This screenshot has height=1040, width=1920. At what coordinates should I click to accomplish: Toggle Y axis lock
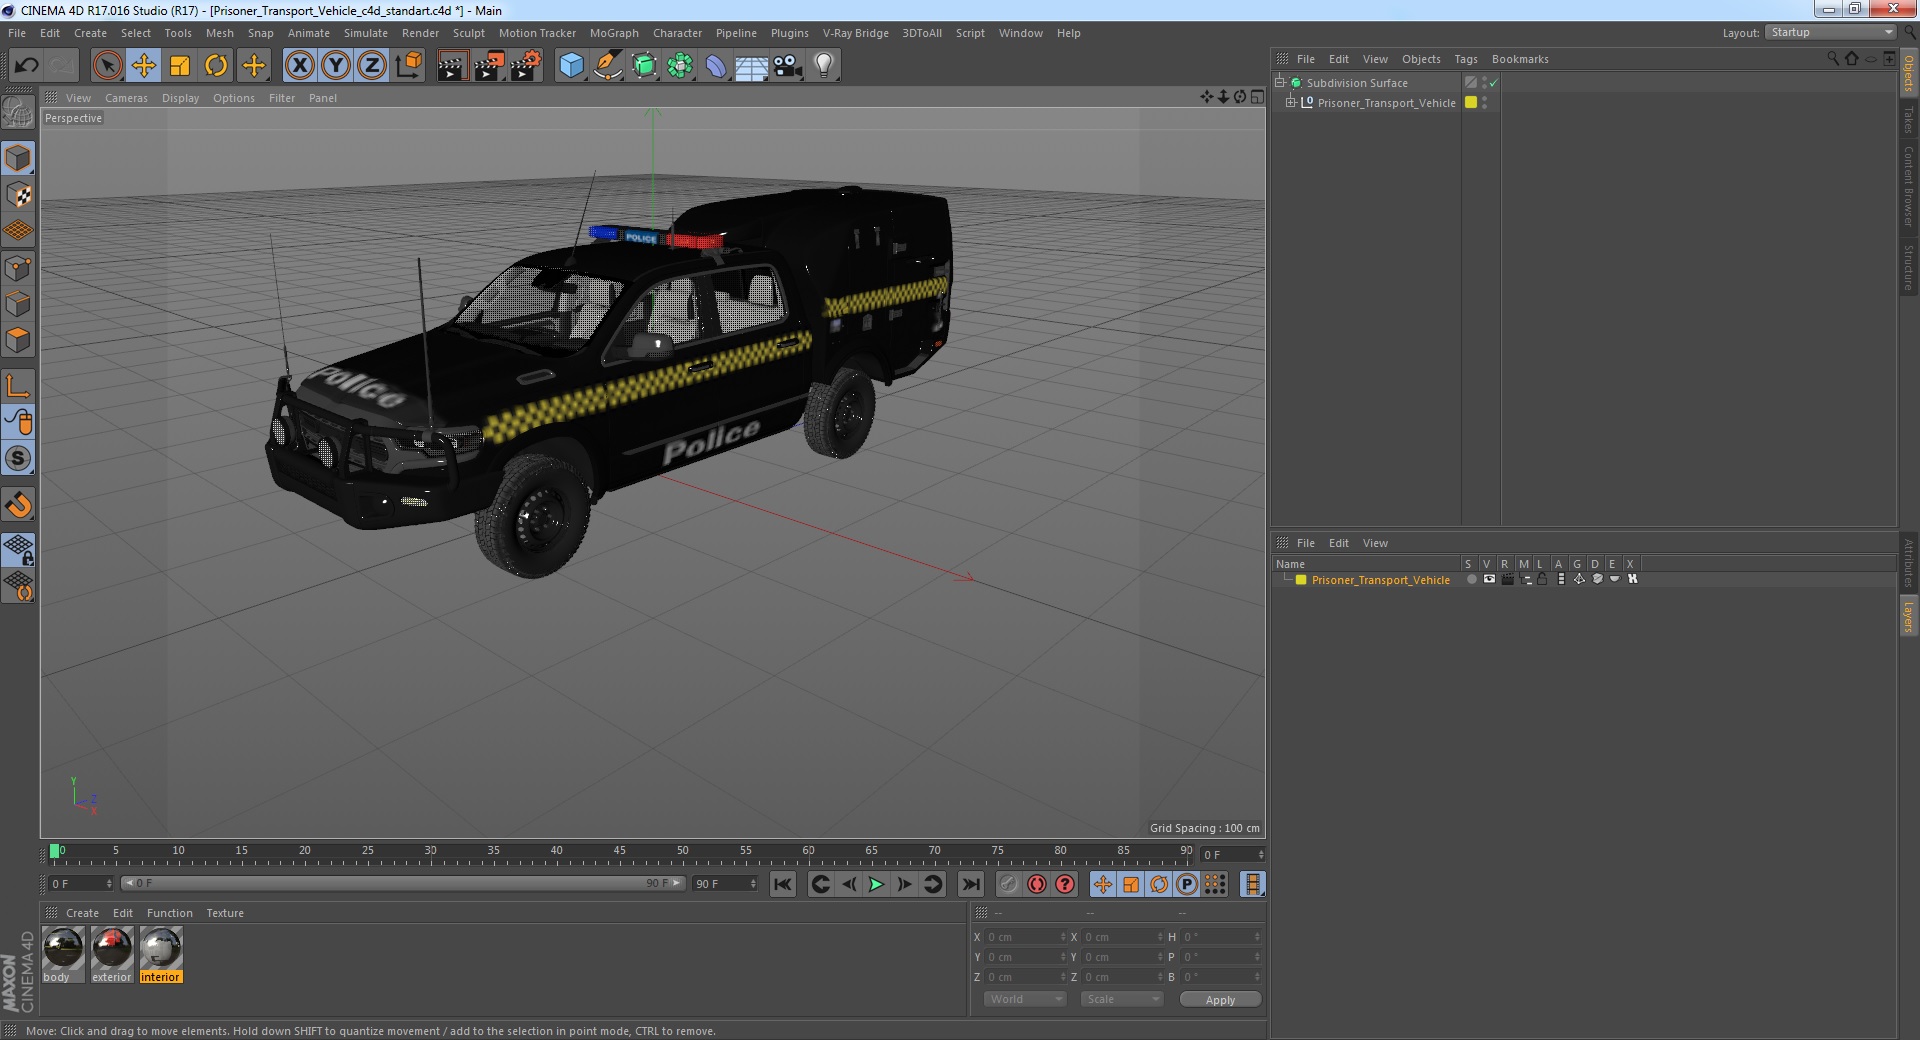tap(336, 66)
